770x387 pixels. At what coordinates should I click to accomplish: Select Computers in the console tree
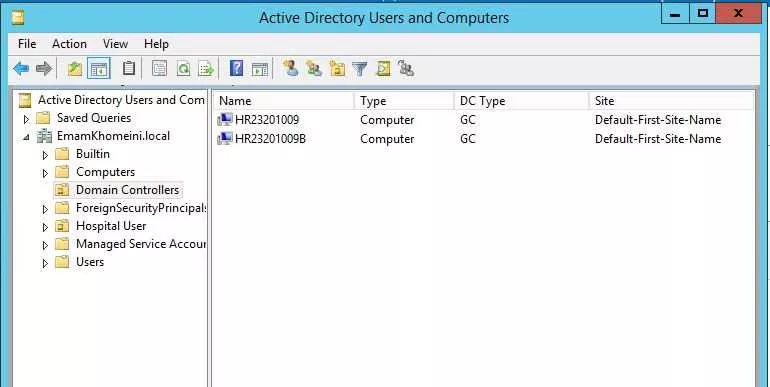click(105, 172)
